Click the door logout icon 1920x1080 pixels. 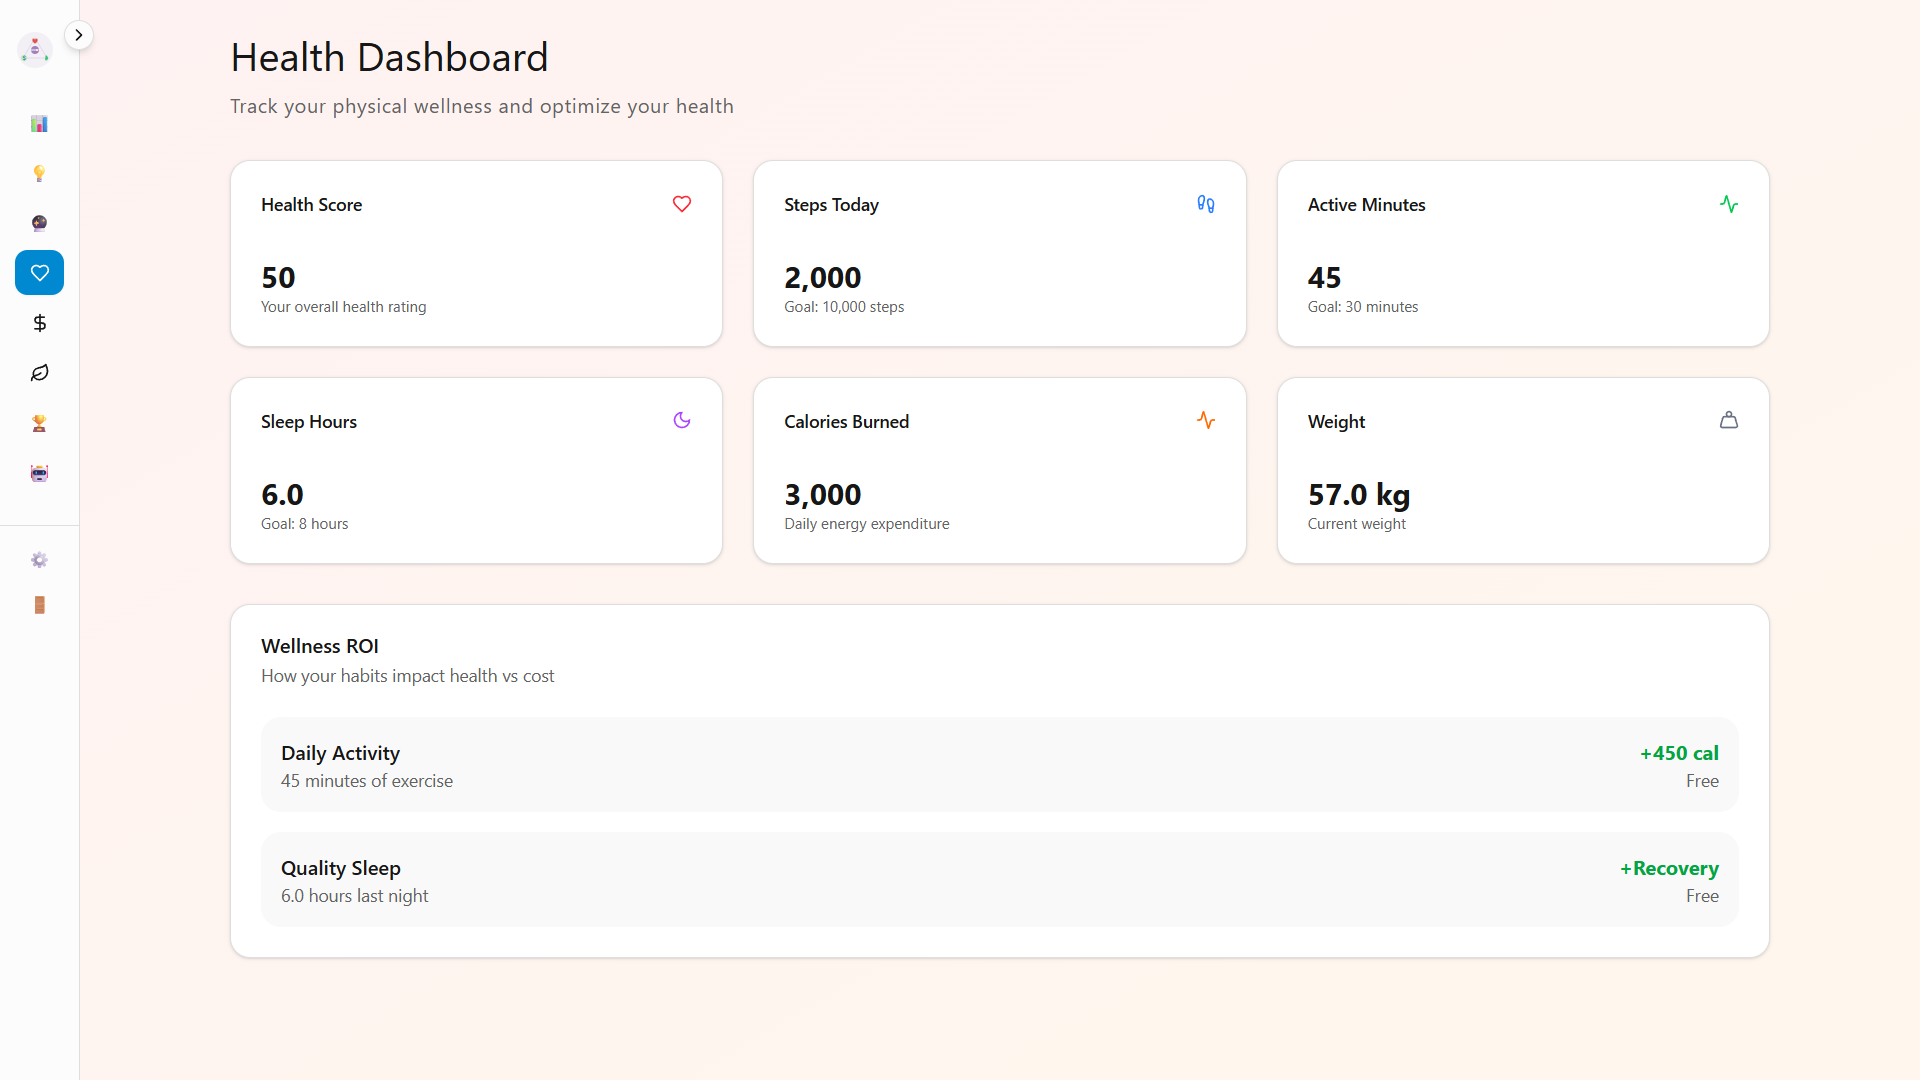click(39, 605)
